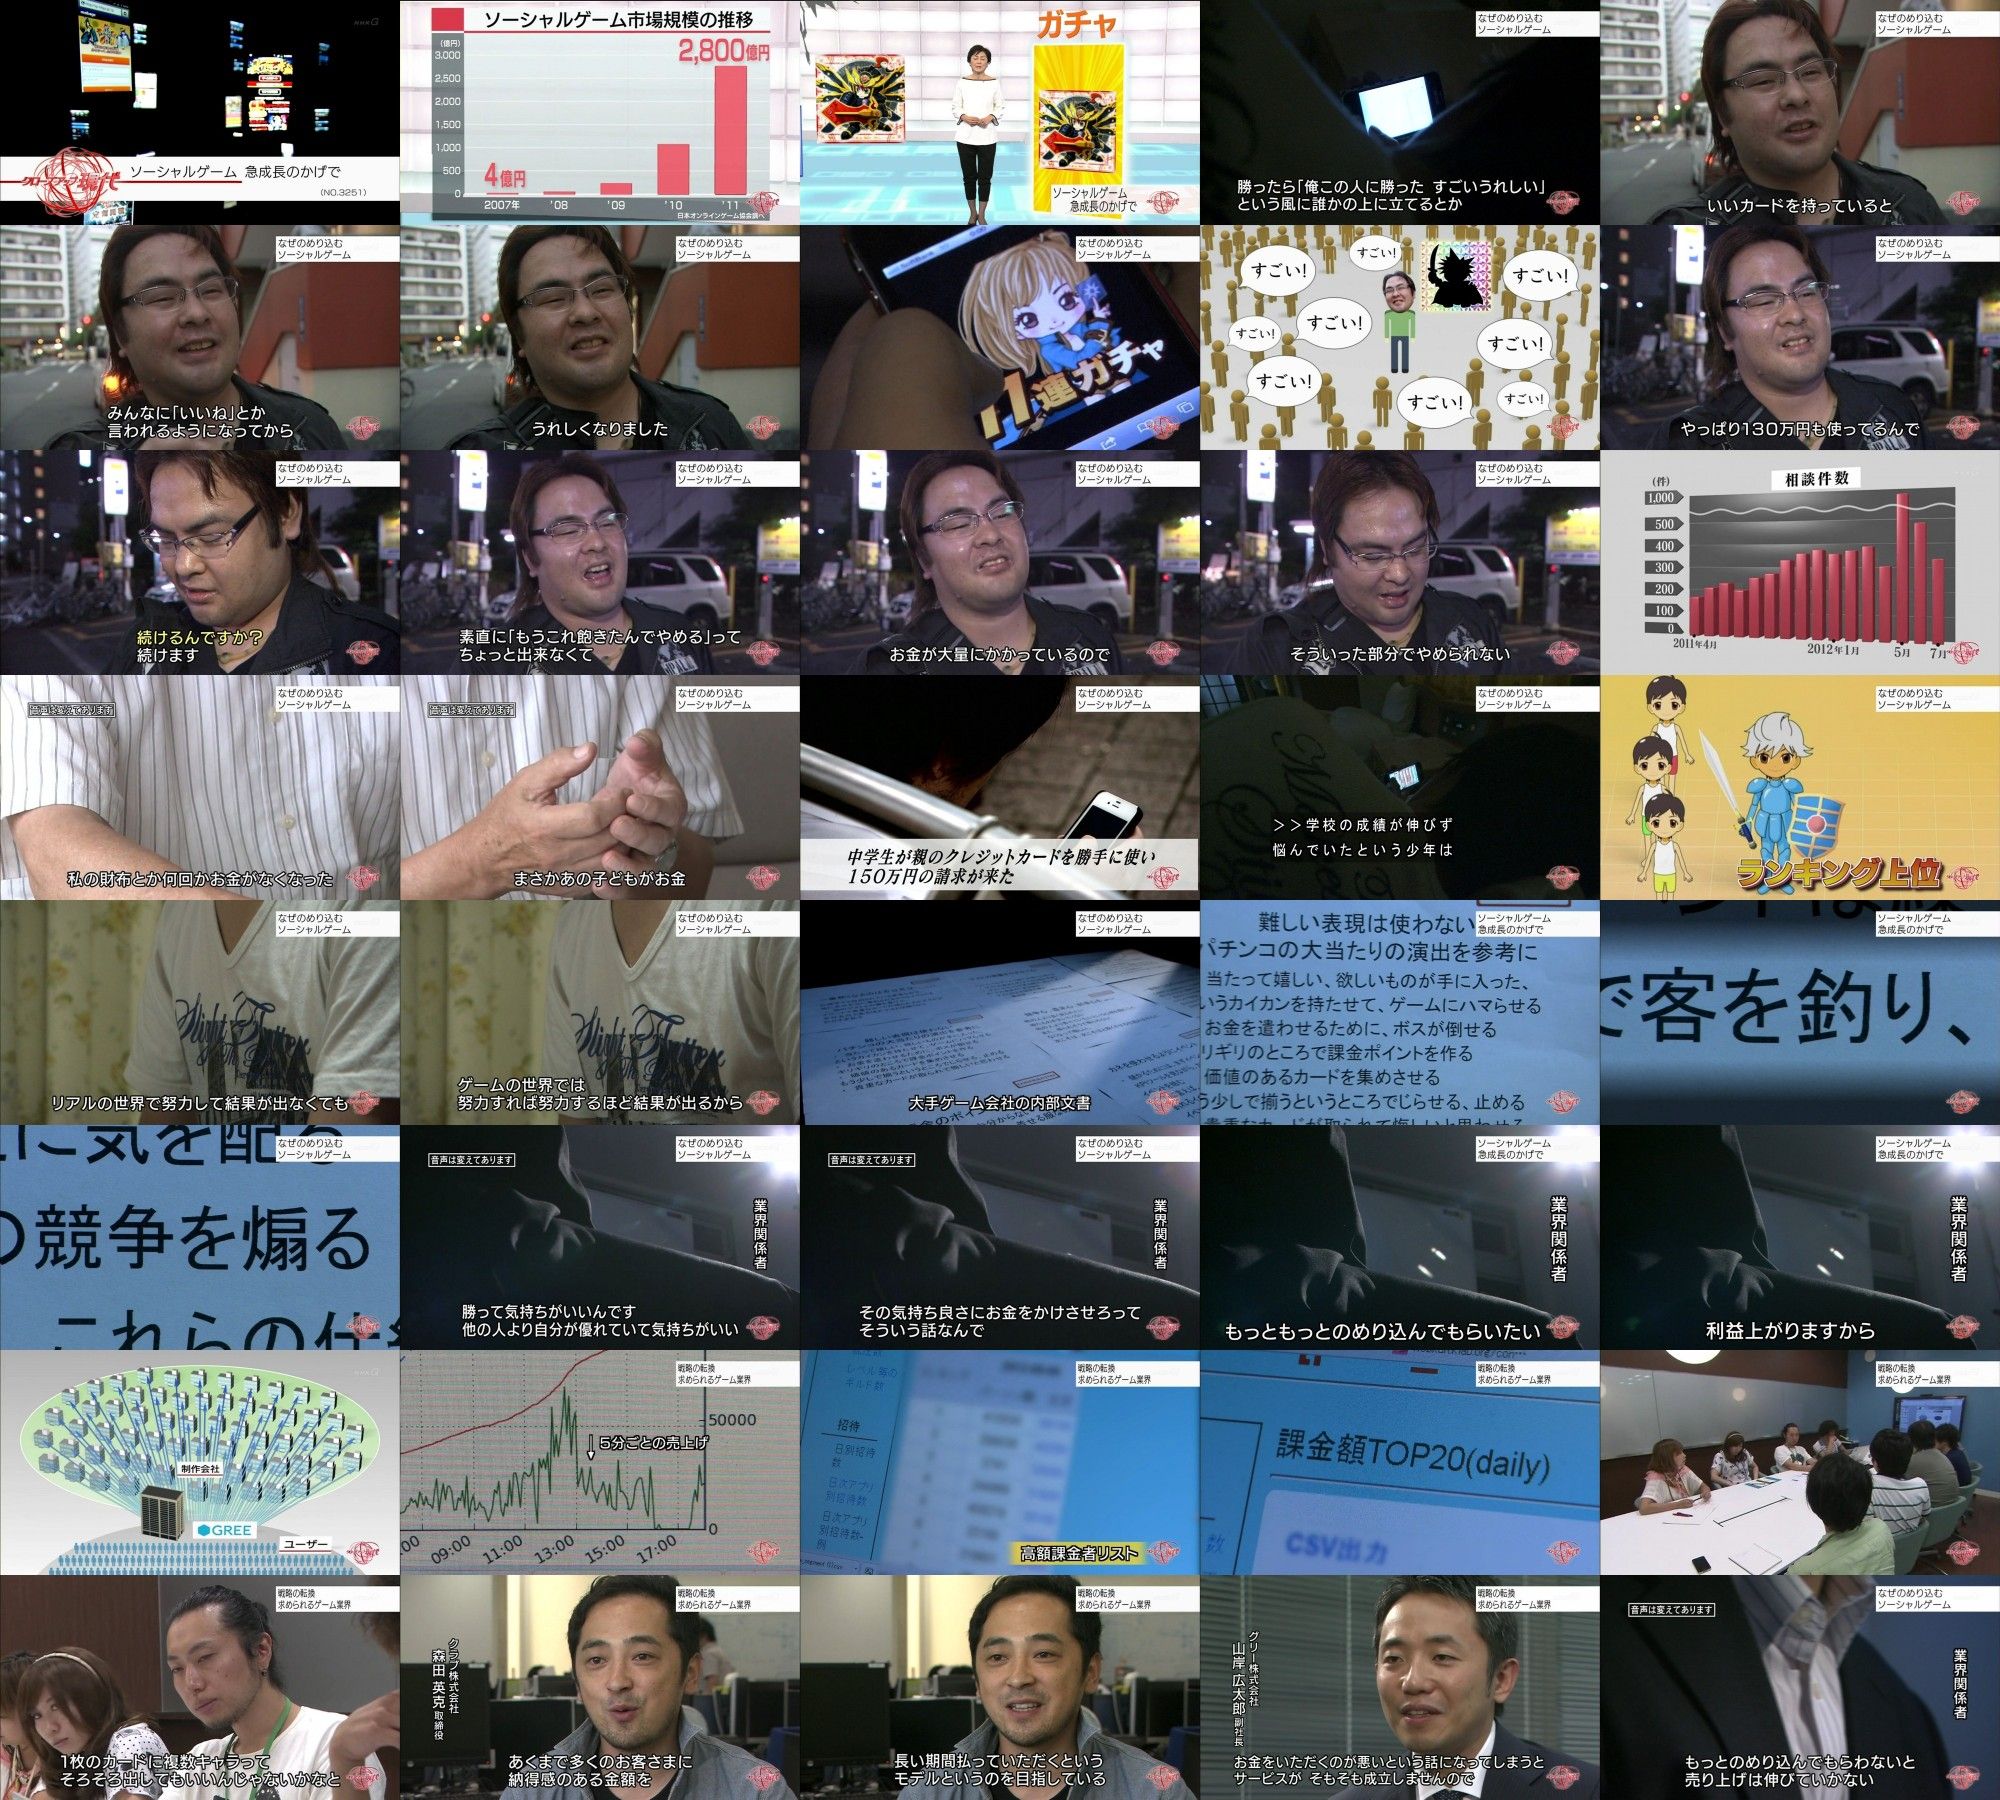The image size is (2000, 1800).
Task: Select the frame captioned もうこれ飽きたんでやめる
Action: (x=600, y=562)
